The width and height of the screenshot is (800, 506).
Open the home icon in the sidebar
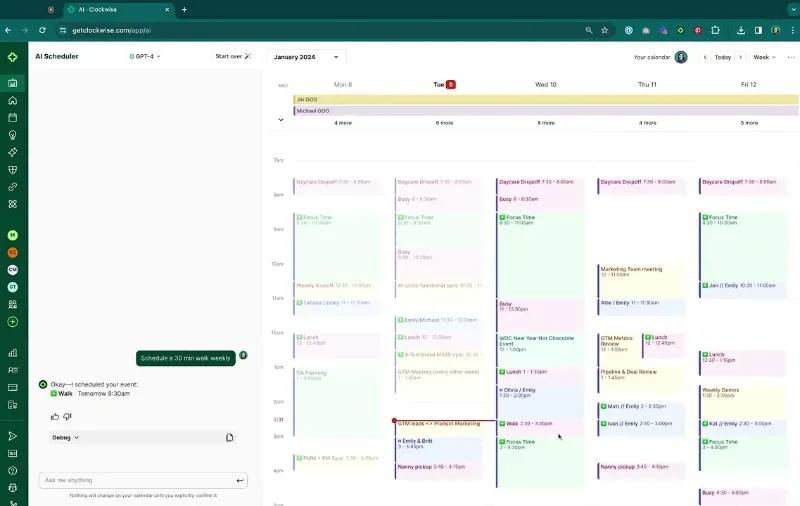pyautogui.click(x=13, y=100)
